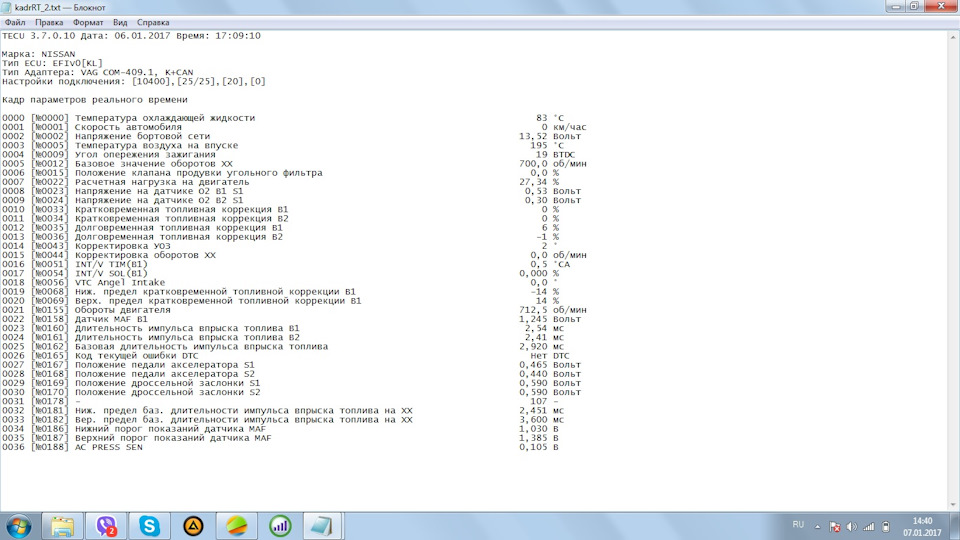Screen dimensions: 960x540
Task: Click 'AC PRESS SEN' row
Action: pos(280,448)
